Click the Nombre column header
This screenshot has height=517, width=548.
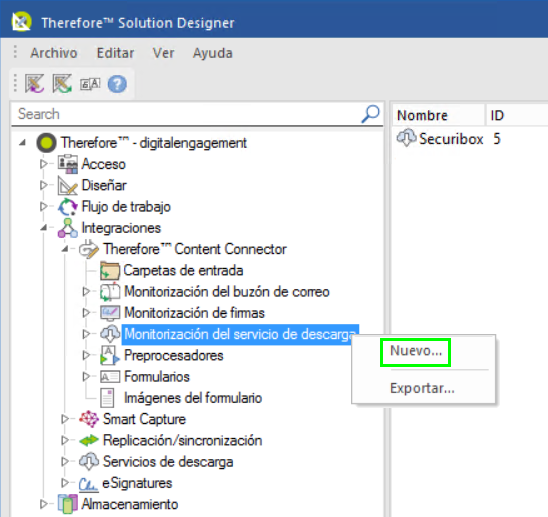pos(438,115)
